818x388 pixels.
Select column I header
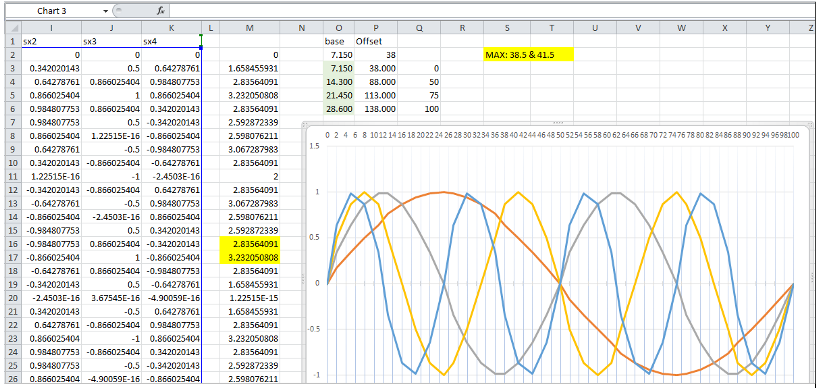51,28
